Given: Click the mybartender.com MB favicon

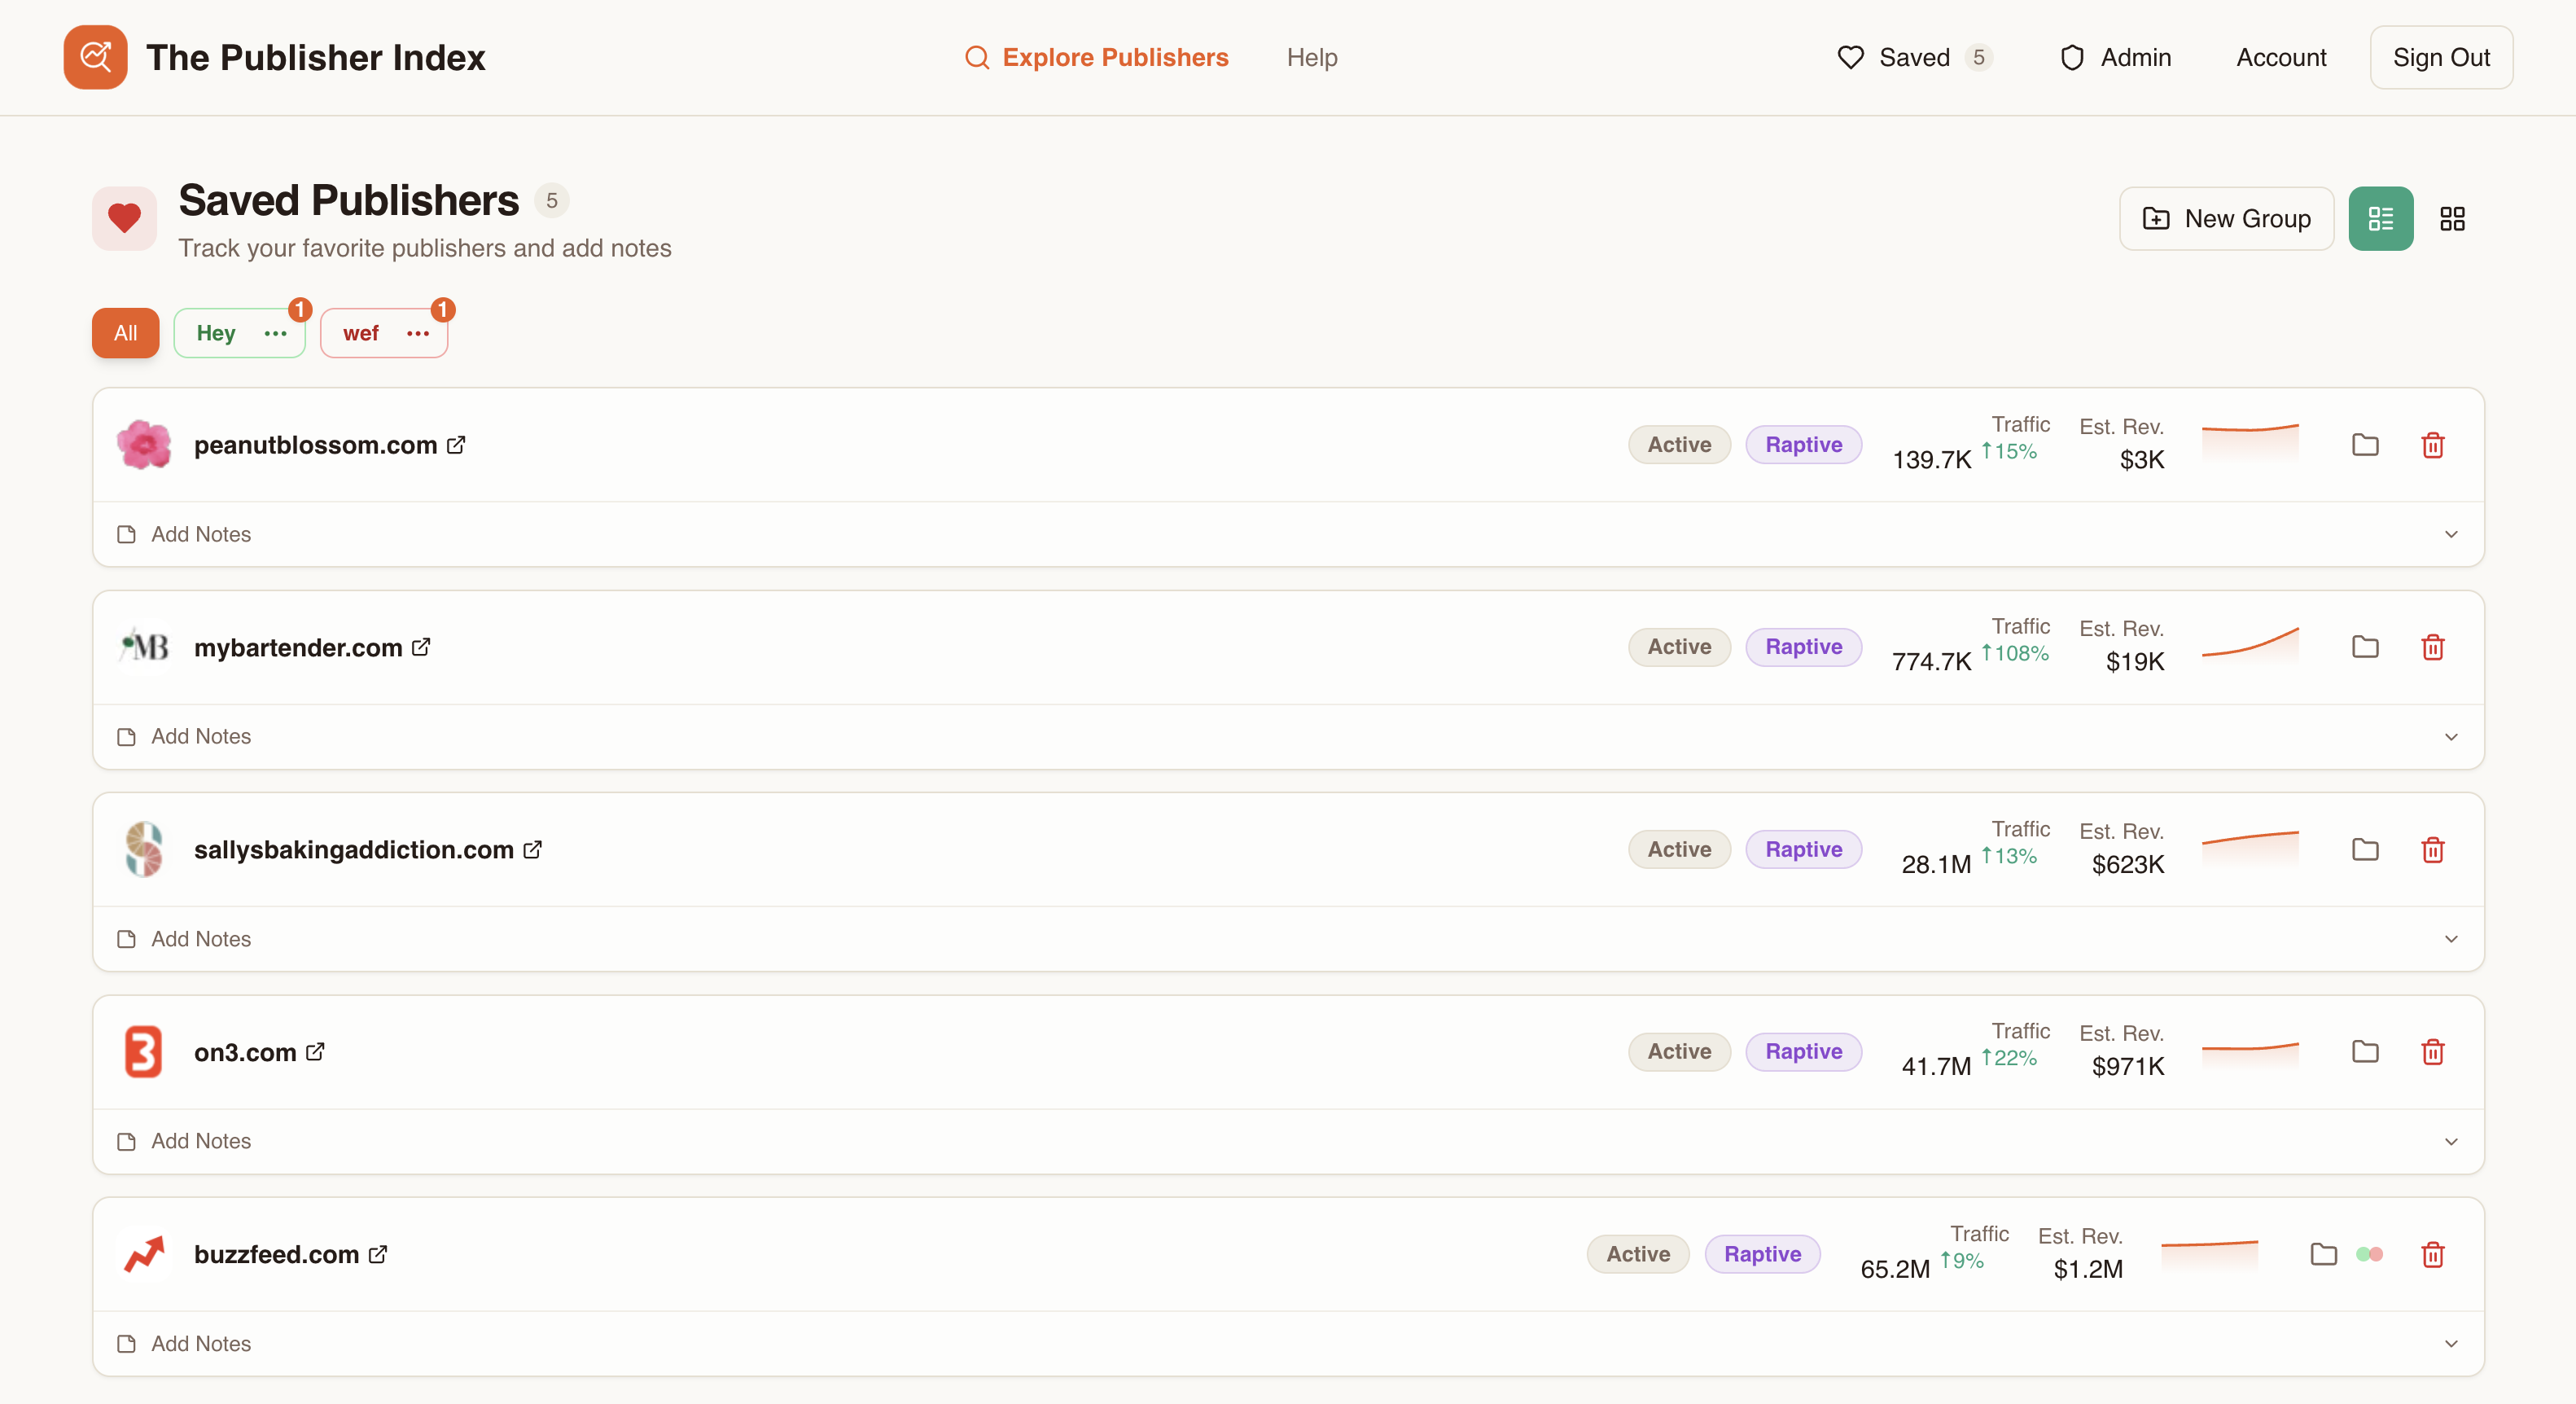Looking at the screenshot, I should click(144, 647).
